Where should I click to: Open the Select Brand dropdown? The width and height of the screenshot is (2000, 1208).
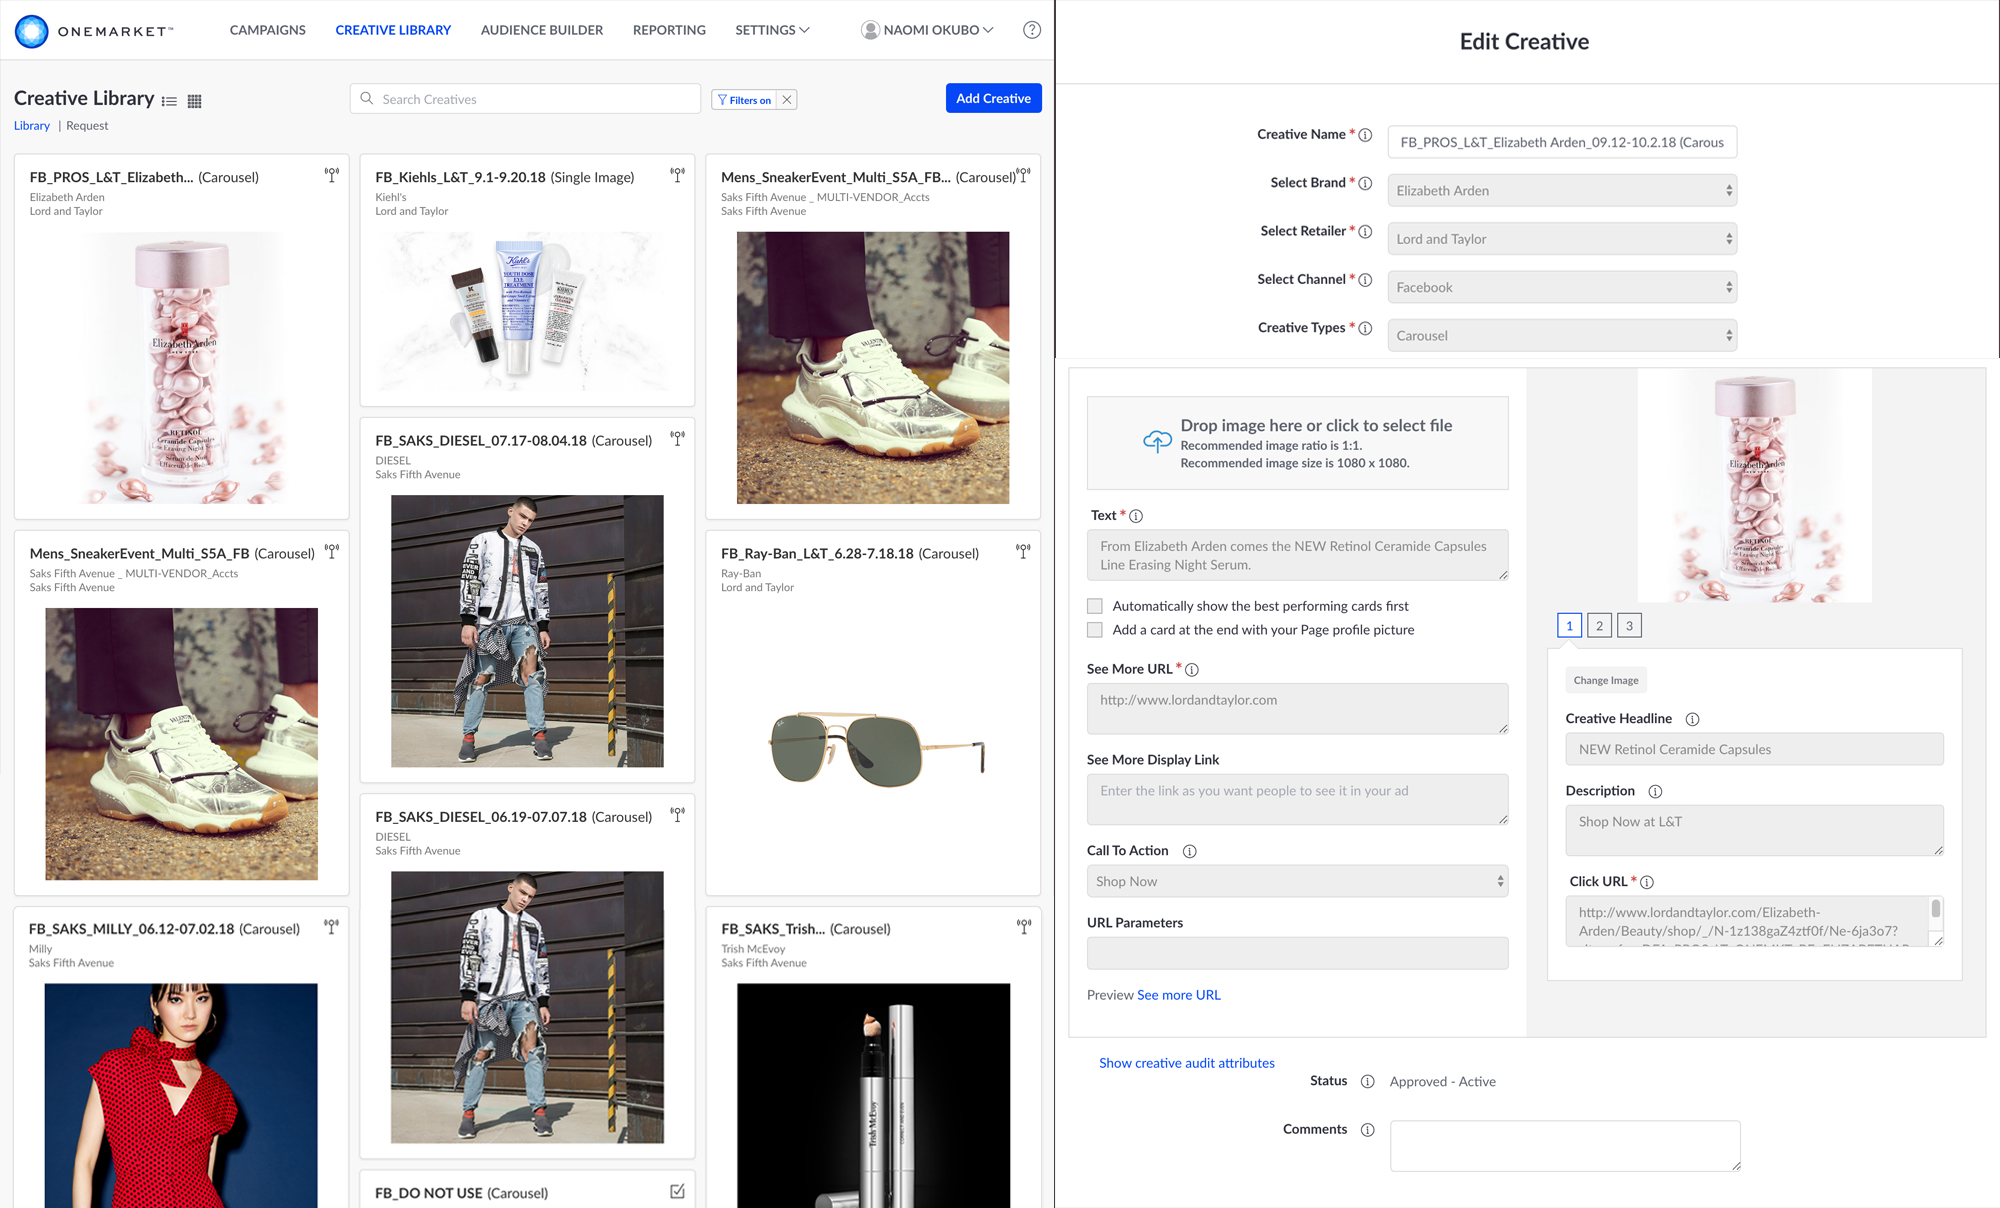(x=1562, y=190)
